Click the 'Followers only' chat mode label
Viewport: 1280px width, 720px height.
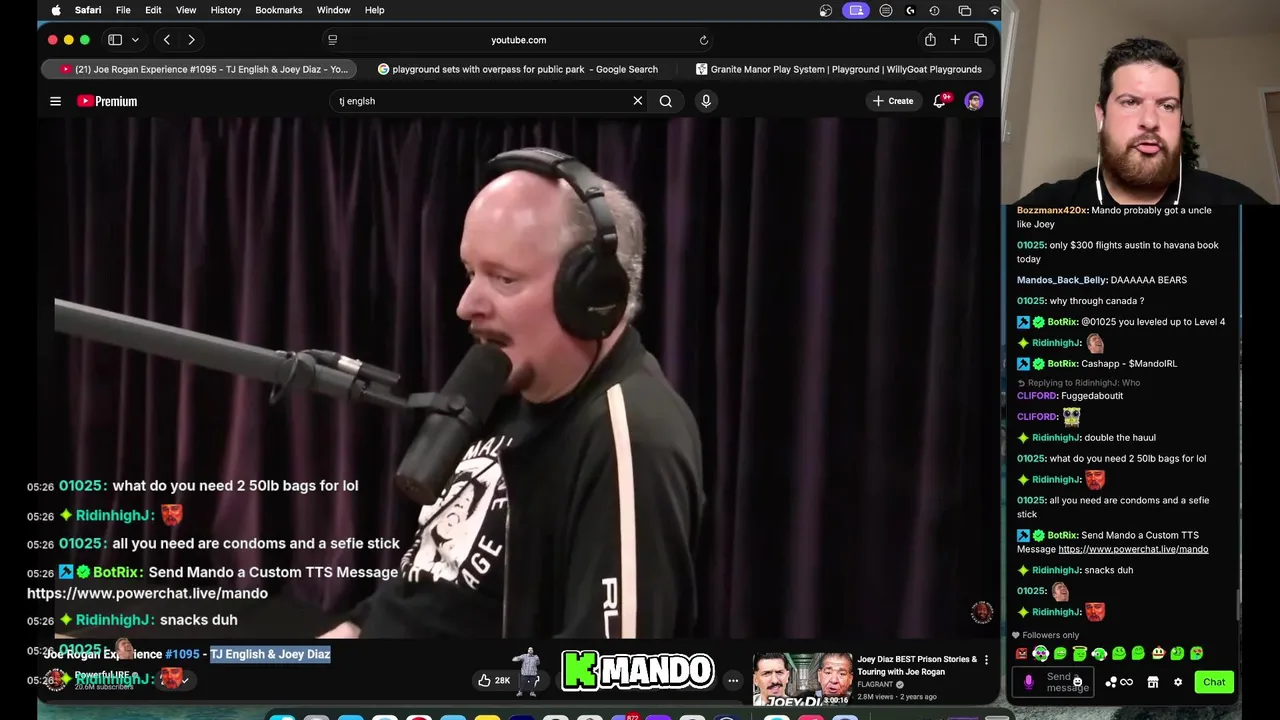coord(1050,635)
